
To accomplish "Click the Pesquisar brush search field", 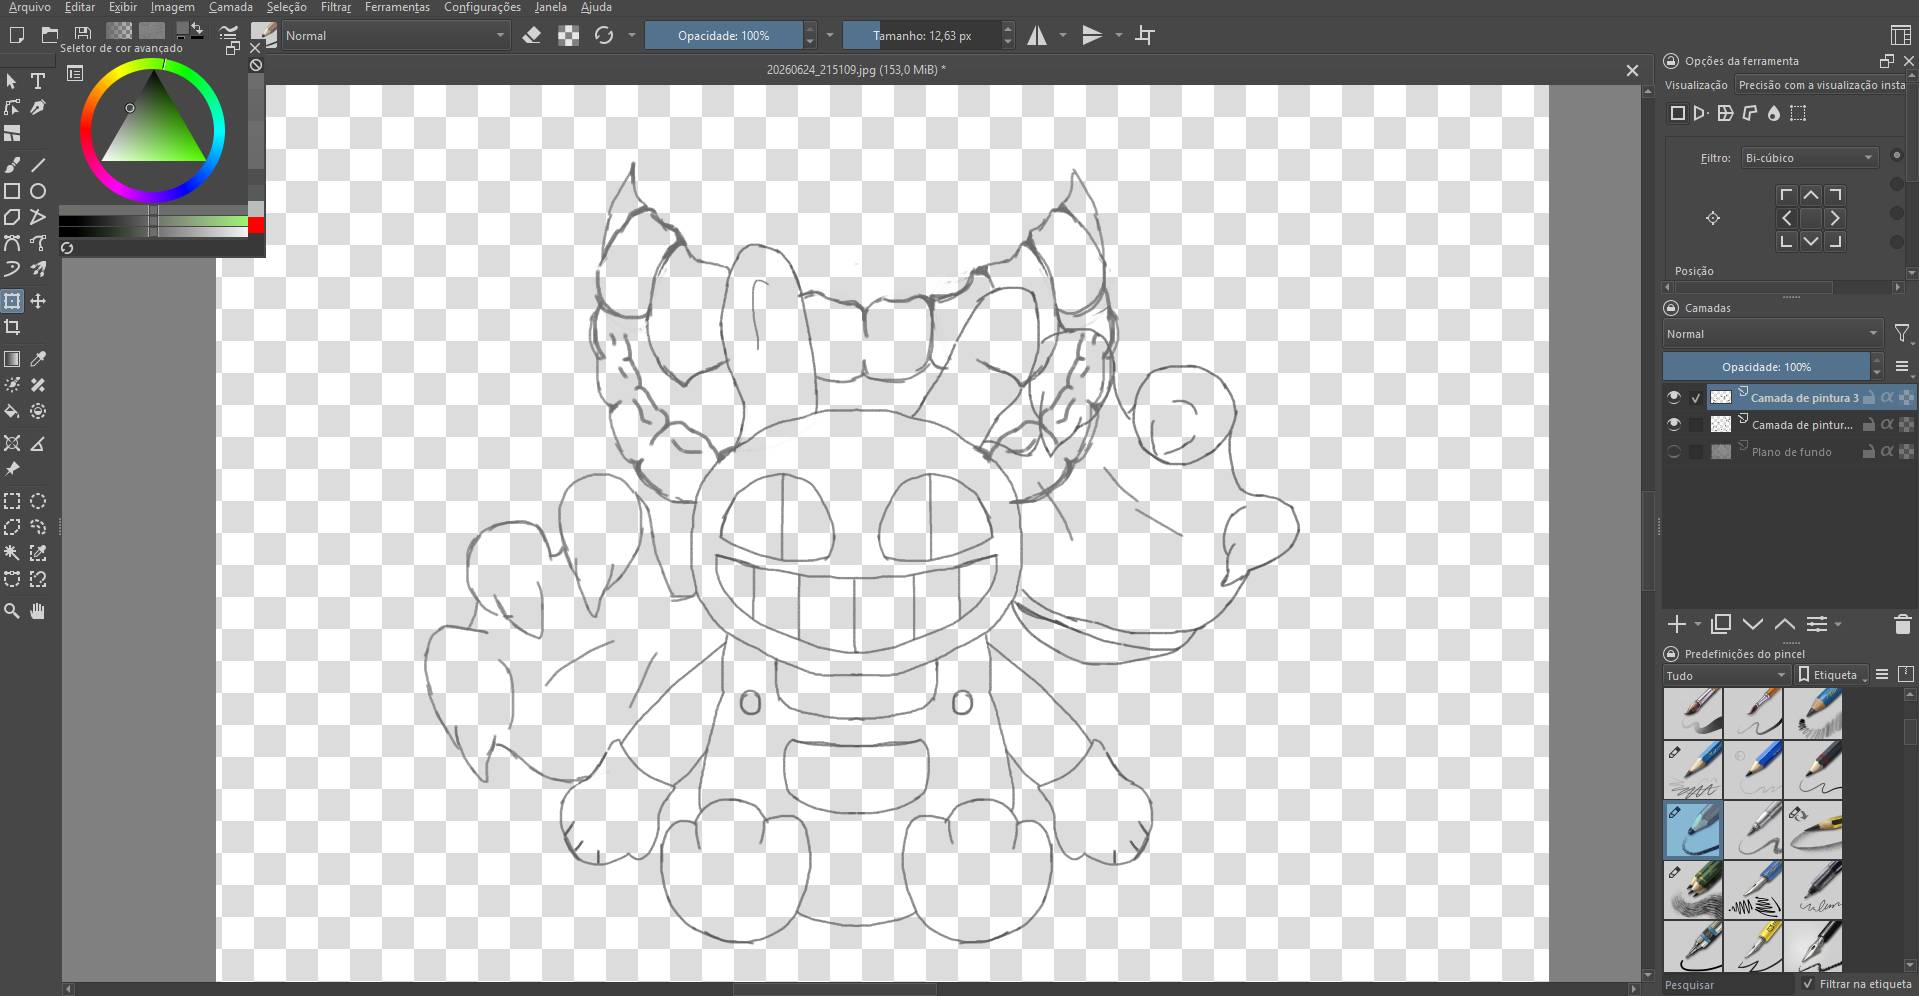I will coord(1728,984).
